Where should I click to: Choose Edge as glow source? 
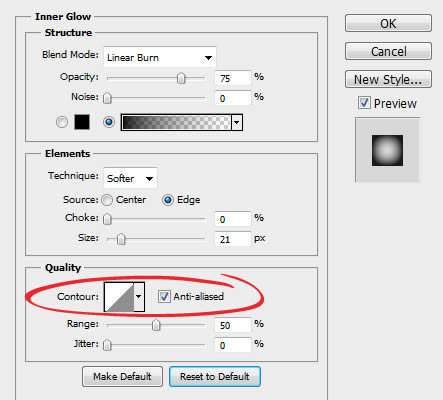pos(168,200)
